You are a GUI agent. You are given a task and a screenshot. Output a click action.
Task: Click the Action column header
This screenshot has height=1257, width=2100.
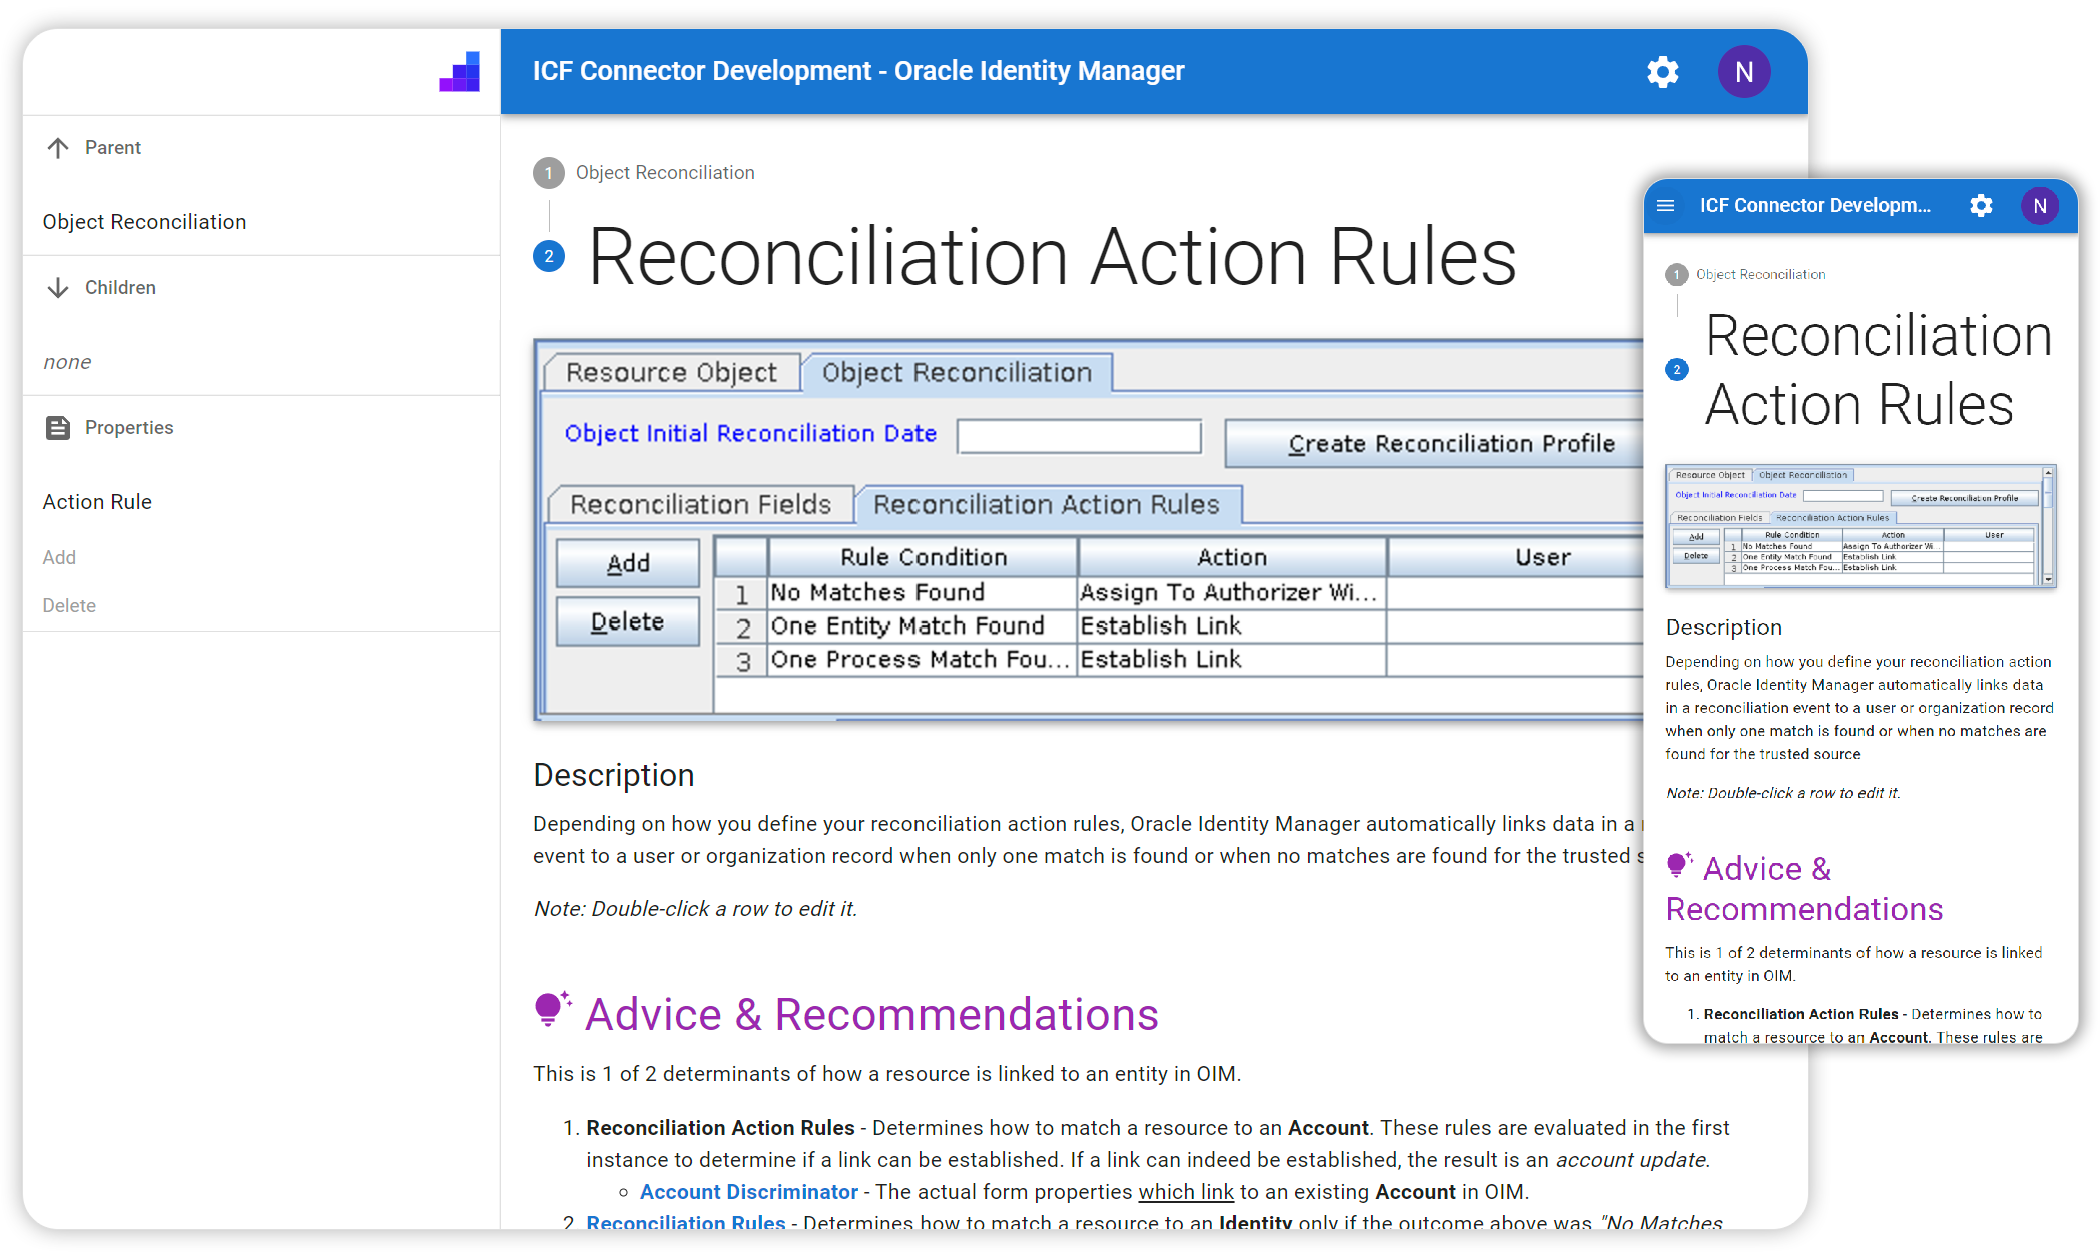pos(1232,558)
